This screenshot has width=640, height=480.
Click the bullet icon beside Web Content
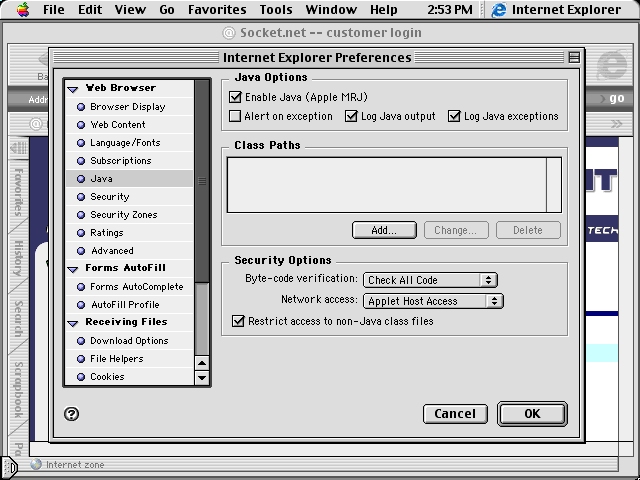(x=81, y=125)
